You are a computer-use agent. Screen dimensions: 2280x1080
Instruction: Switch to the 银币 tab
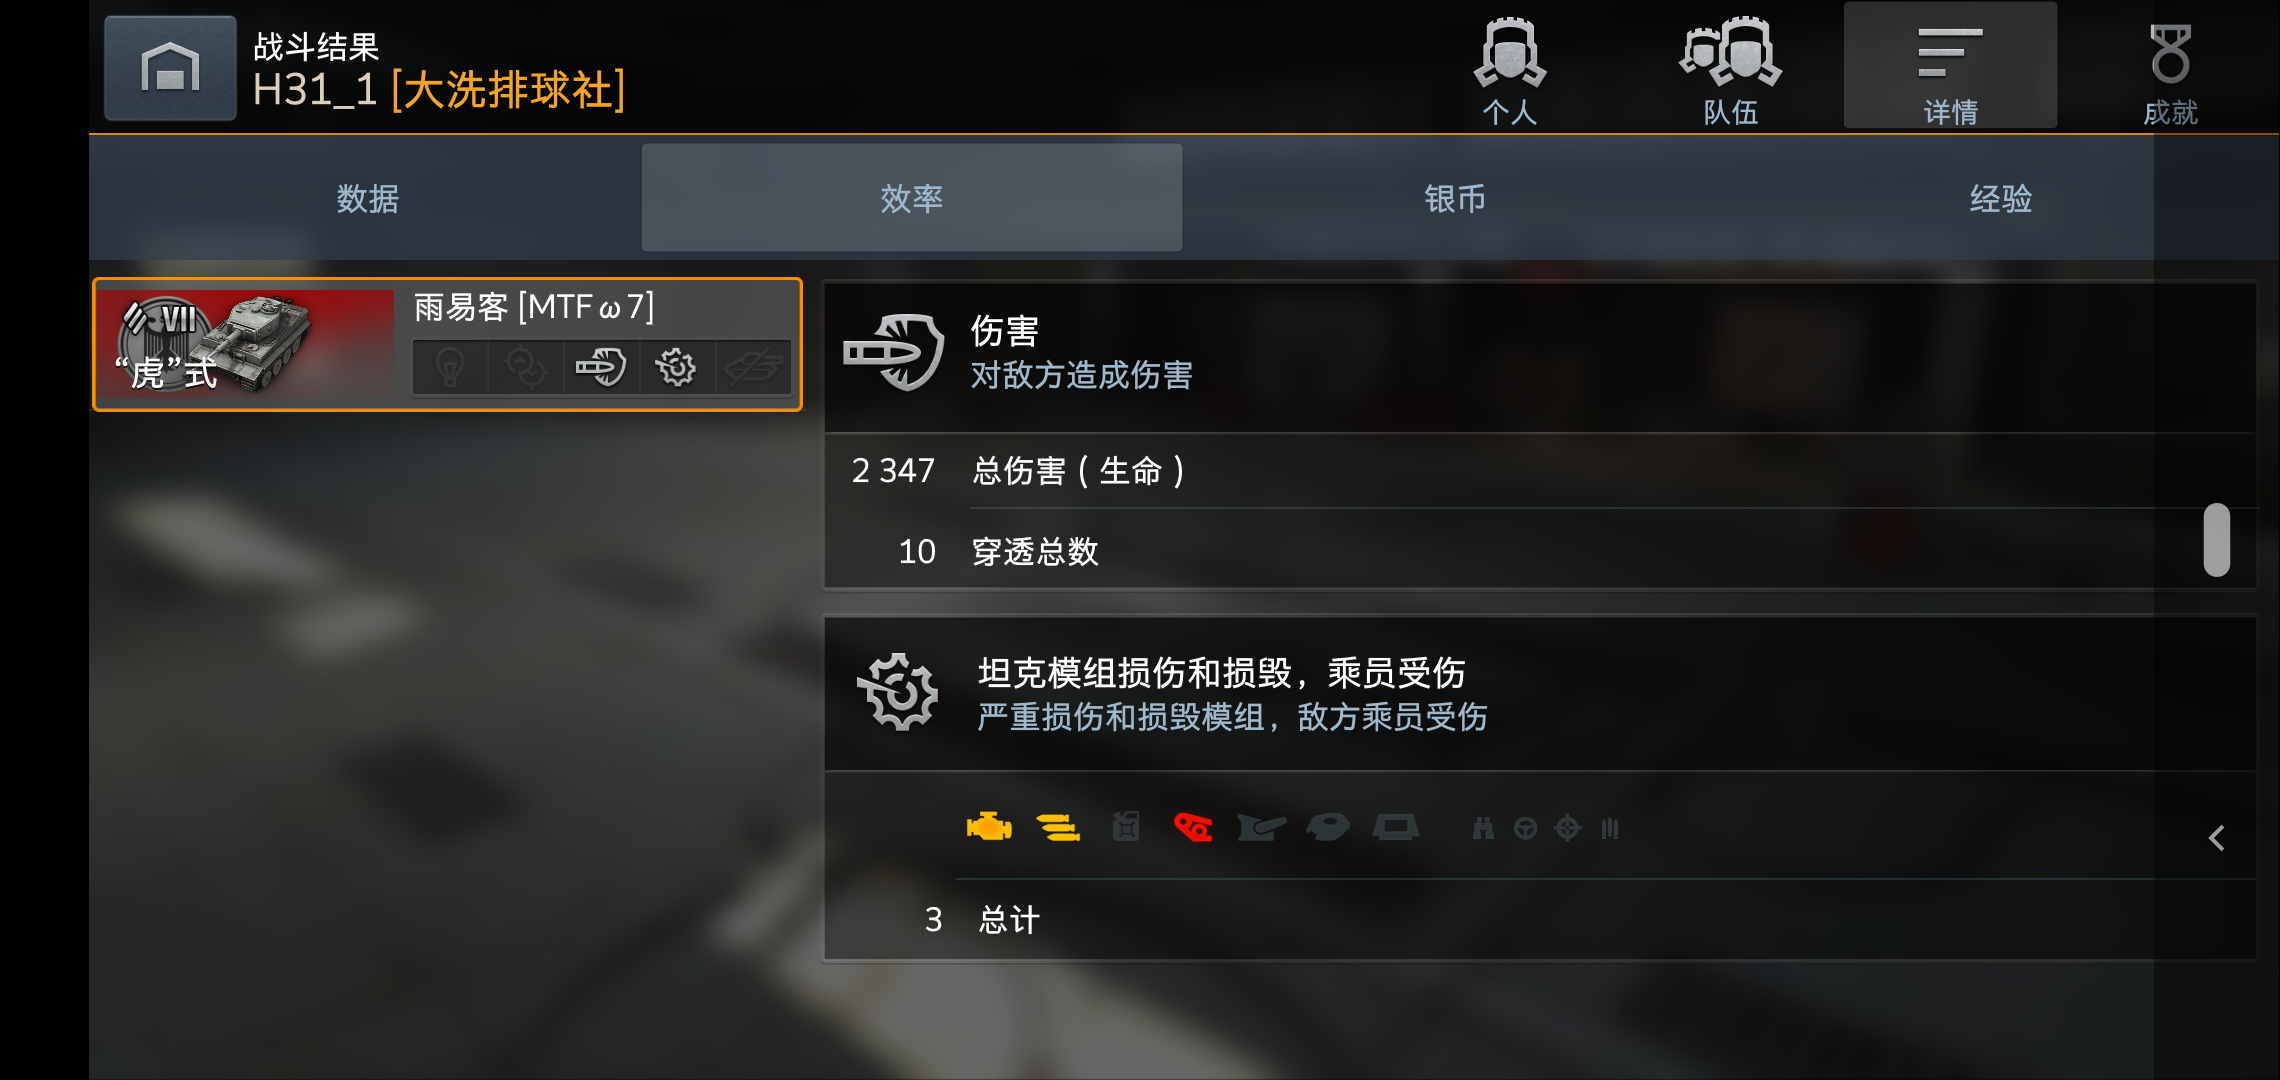tap(1455, 198)
